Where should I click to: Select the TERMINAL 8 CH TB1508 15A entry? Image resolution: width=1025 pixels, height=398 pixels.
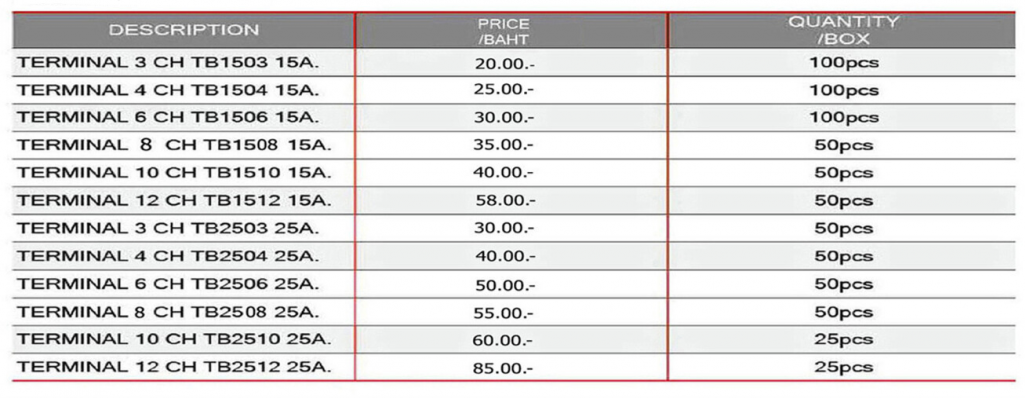tap(174, 145)
